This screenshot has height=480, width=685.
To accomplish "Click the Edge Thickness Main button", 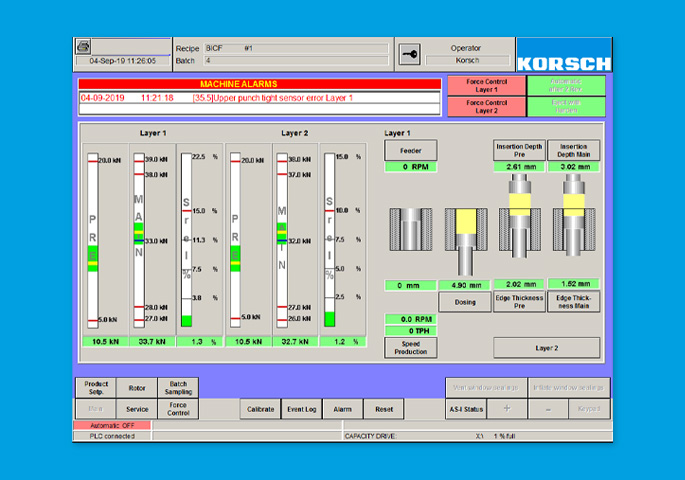I will tap(574, 302).
